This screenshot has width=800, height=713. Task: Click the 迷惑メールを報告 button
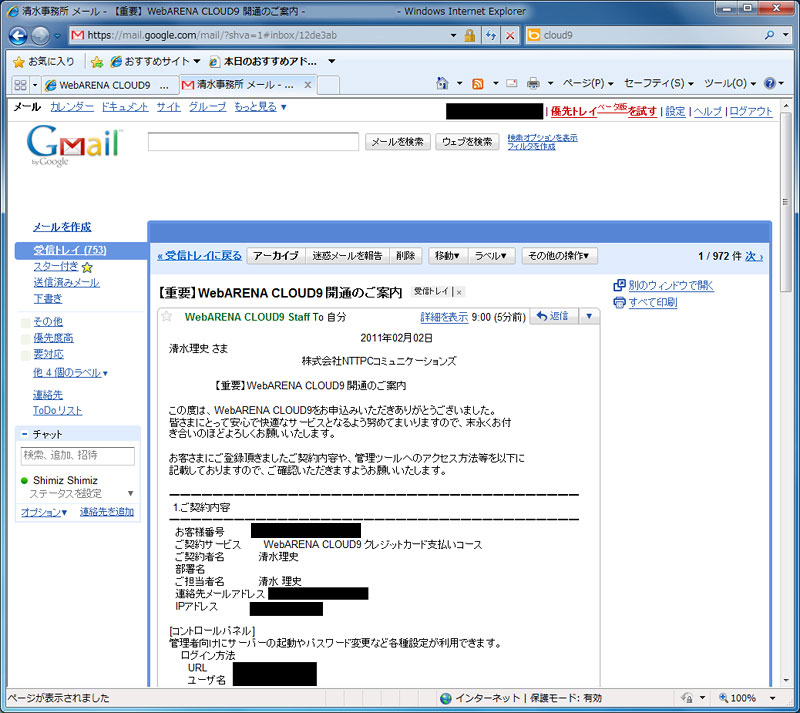tap(347, 256)
